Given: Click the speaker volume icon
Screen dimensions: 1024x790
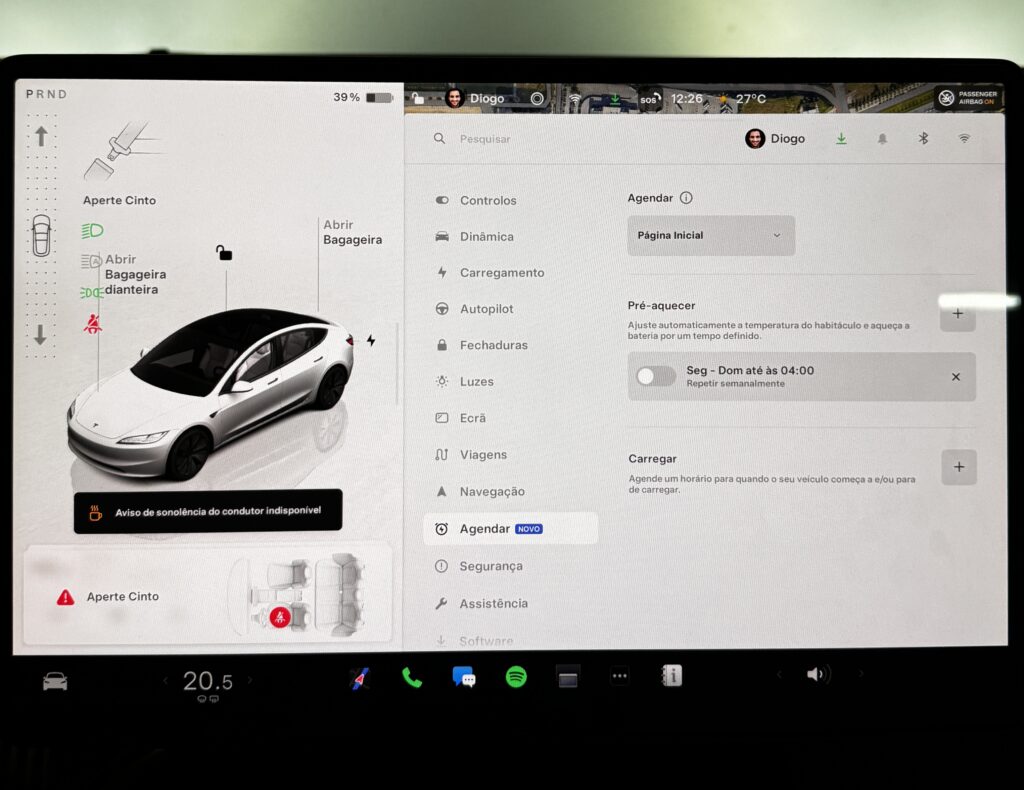Looking at the screenshot, I should 817,675.
